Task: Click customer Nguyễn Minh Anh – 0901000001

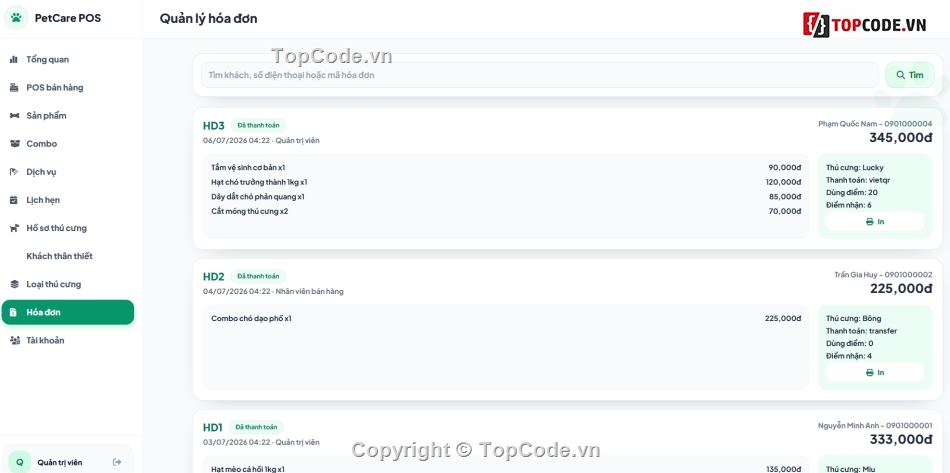Action: coord(875,425)
